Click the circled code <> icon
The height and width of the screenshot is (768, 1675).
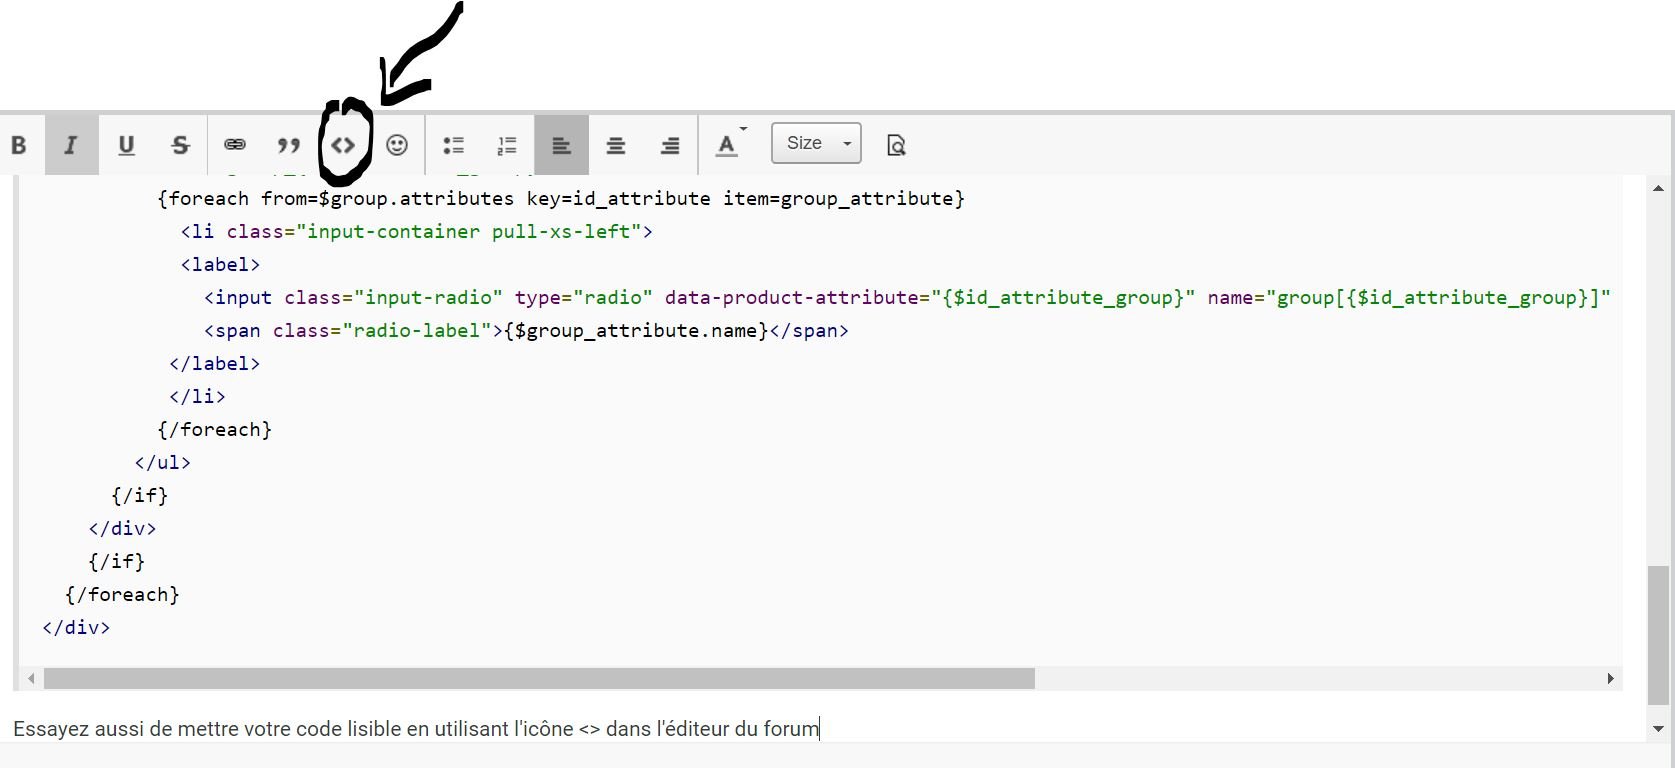coord(343,145)
